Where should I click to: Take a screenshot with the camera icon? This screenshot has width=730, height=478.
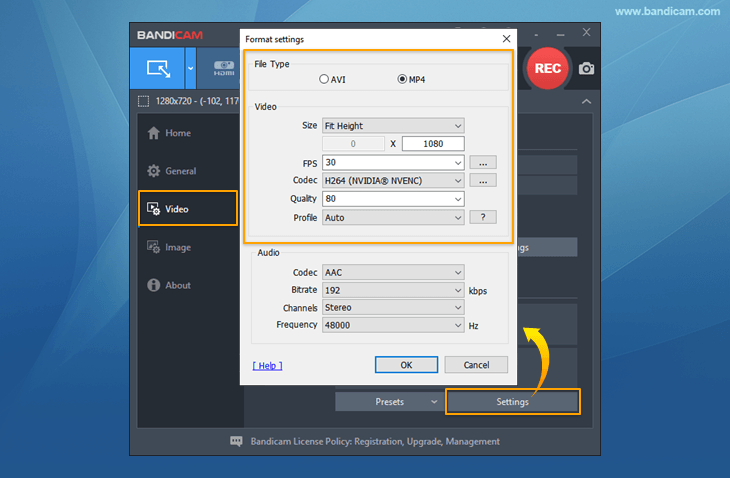point(586,68)
